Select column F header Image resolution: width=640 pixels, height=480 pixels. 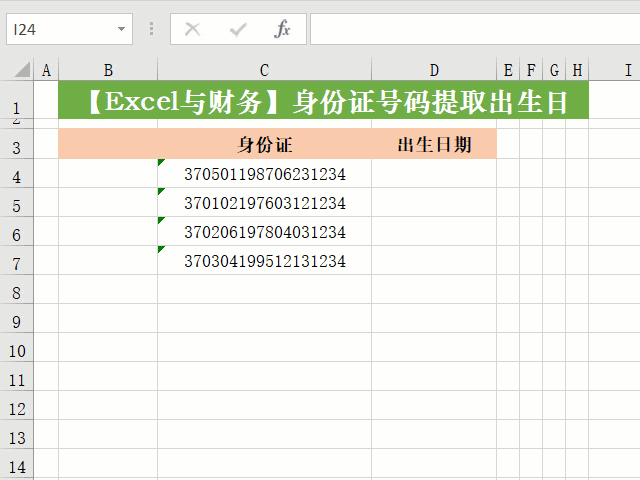[531, 70]
